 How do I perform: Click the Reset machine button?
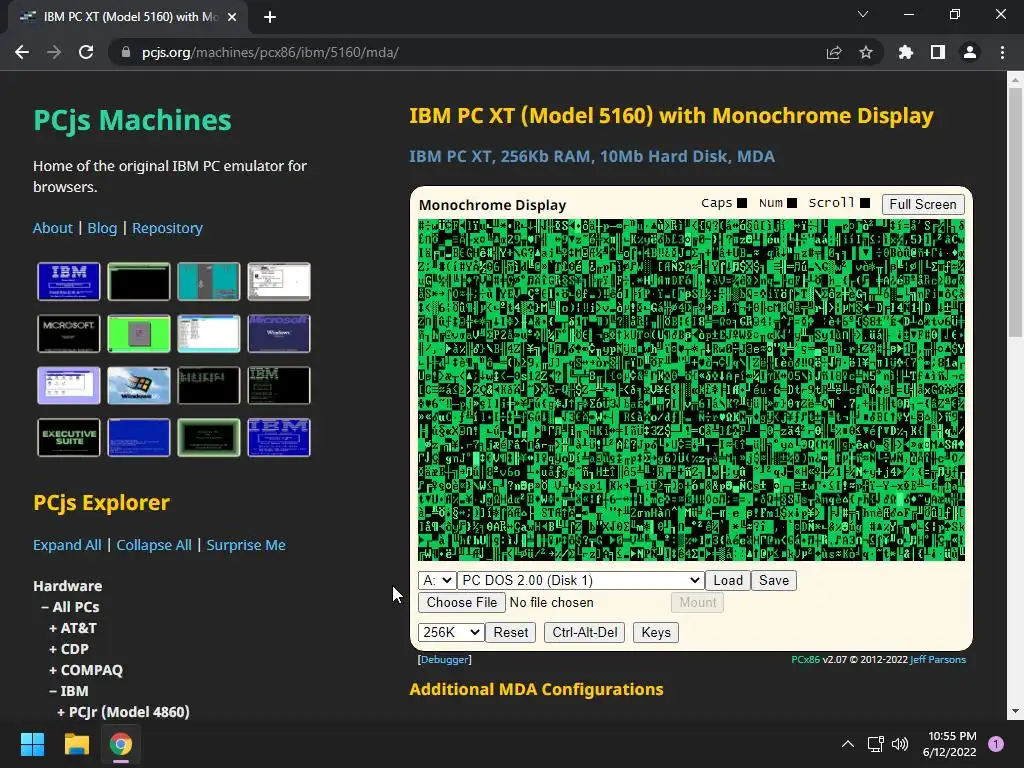point(511,632)
